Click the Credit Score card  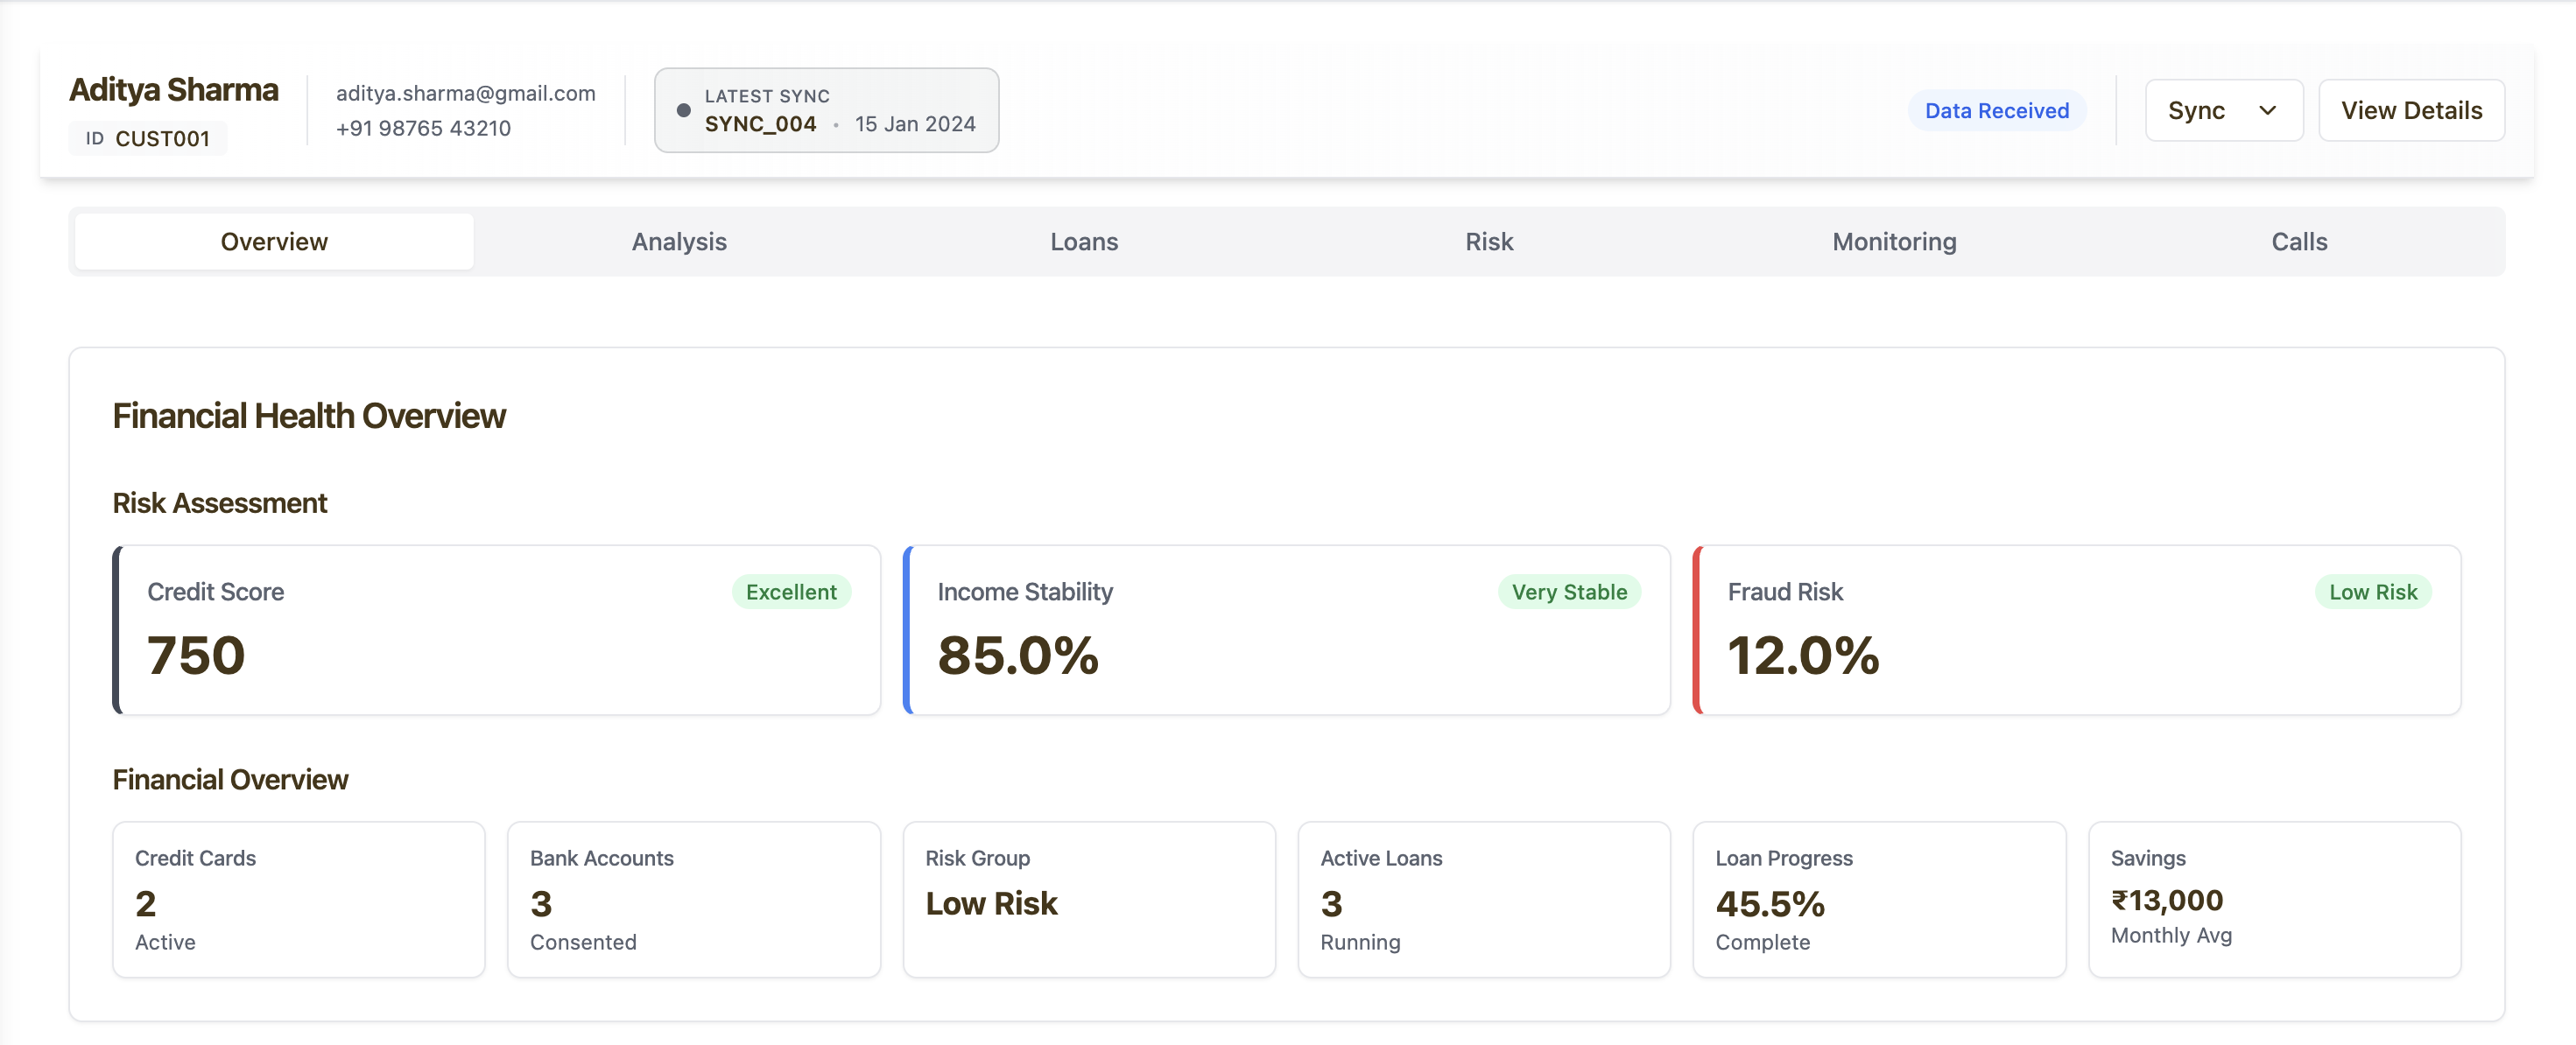[497, 630]
